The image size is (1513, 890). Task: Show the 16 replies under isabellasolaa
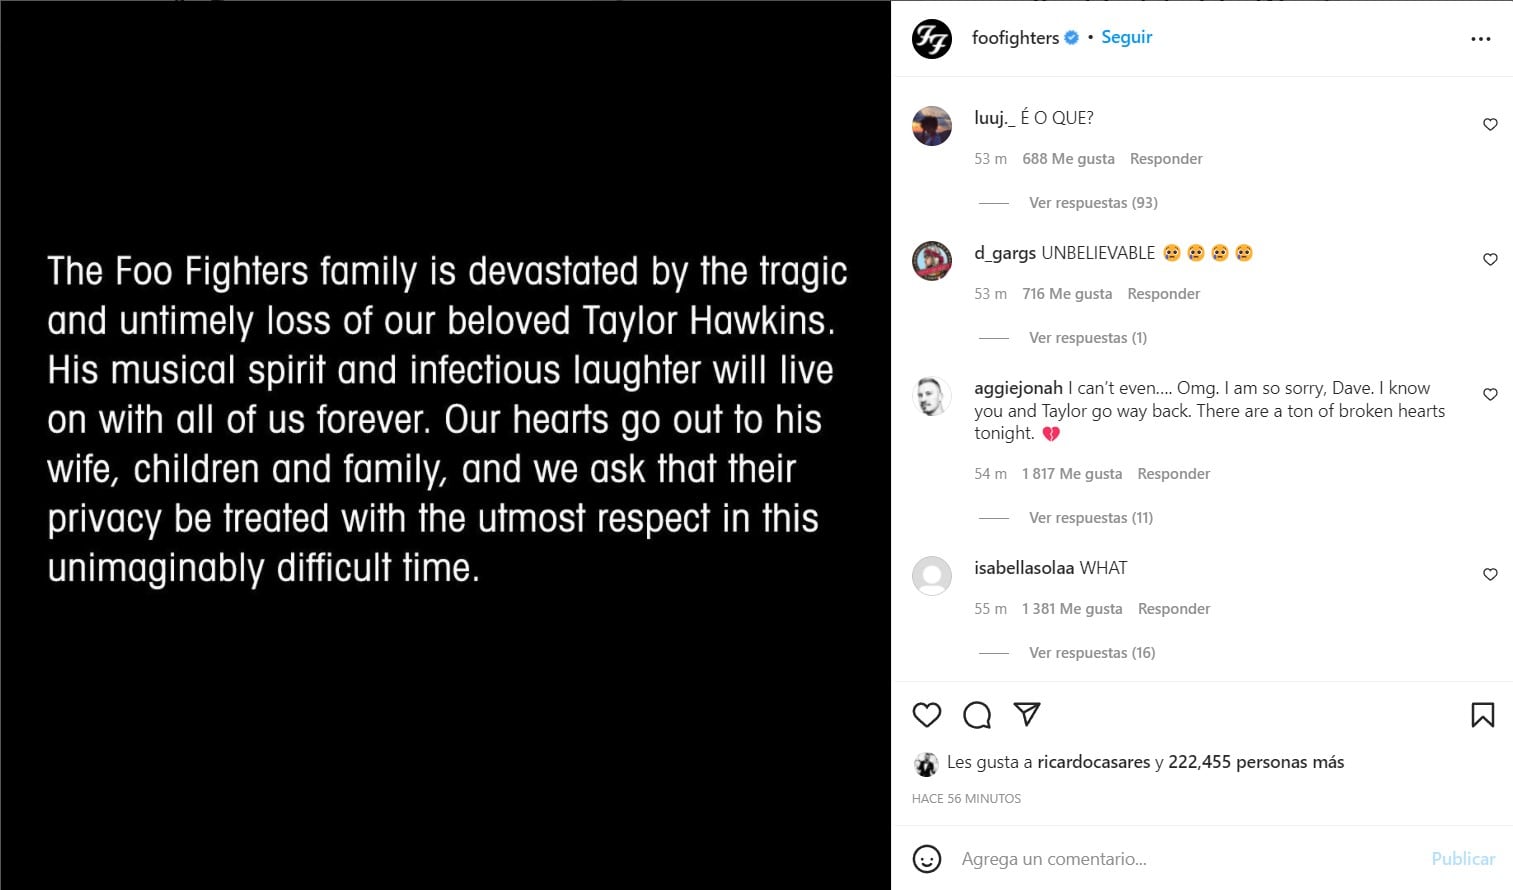tap(1092, 653)
